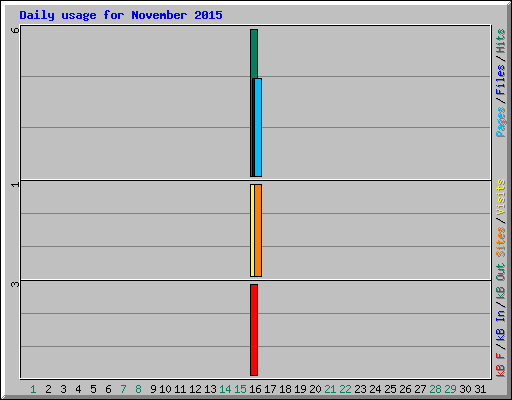Click day 5 on the x-axis

[x=93, y=389]
